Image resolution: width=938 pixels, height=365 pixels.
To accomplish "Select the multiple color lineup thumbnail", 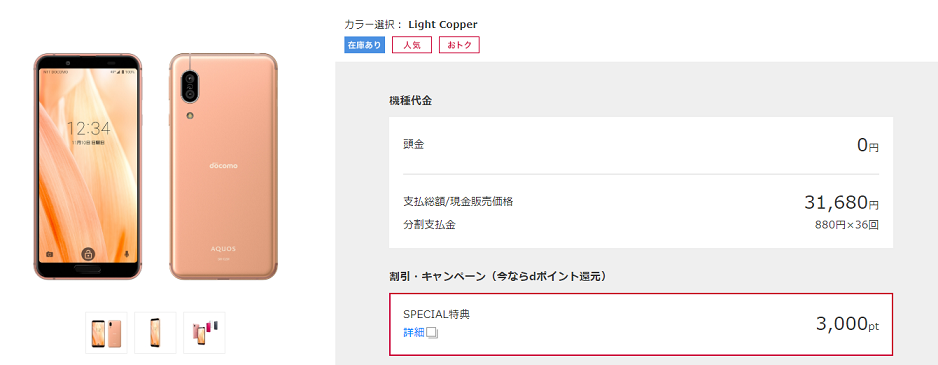I will [205, 333].
